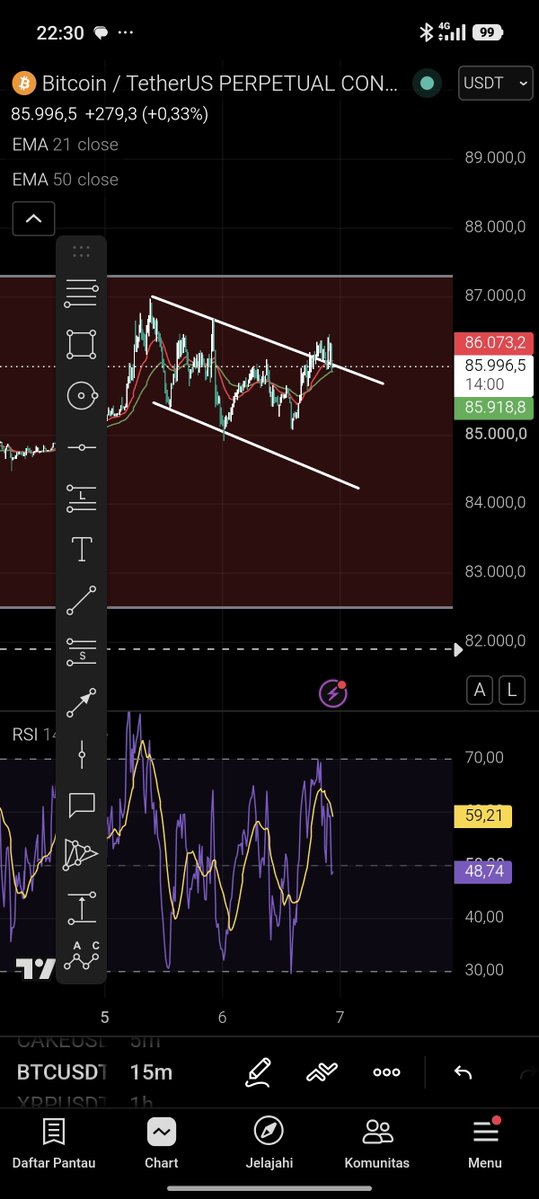The image size is (539, 1199).
Task: Select the Rectangle drawing tool
Action: pyautogui.click(x=82, y=345)
